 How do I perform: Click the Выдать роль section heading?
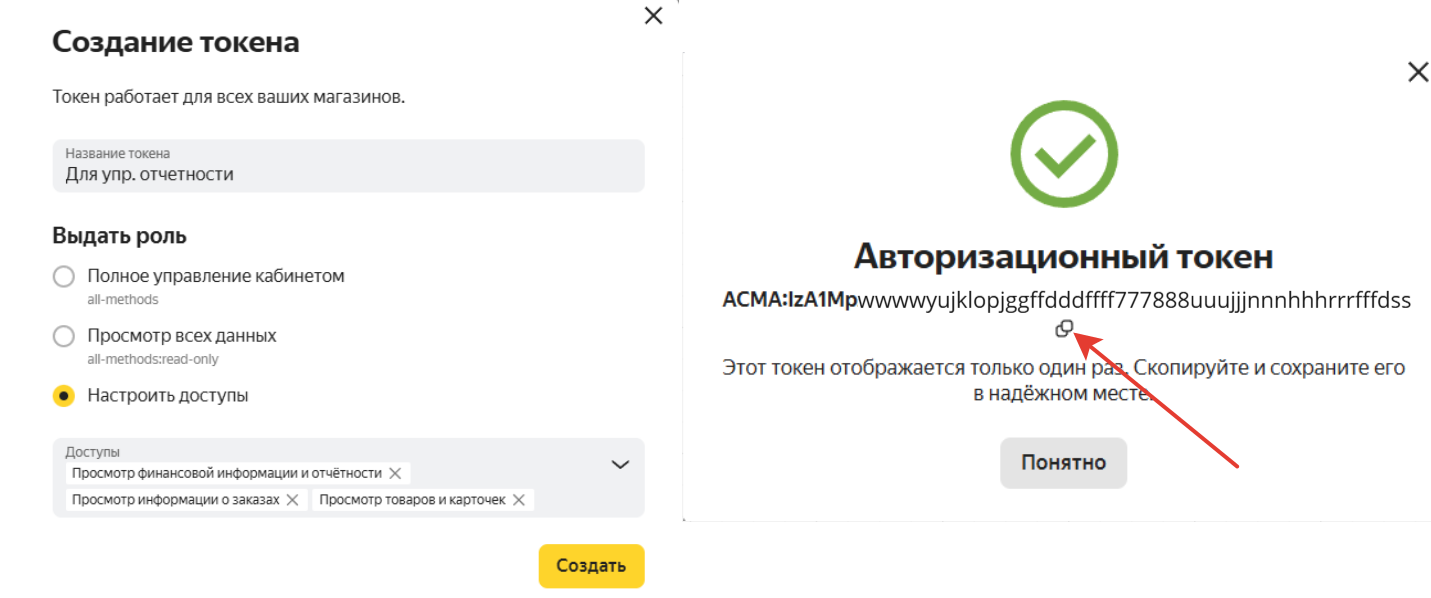tap(119, 236)
